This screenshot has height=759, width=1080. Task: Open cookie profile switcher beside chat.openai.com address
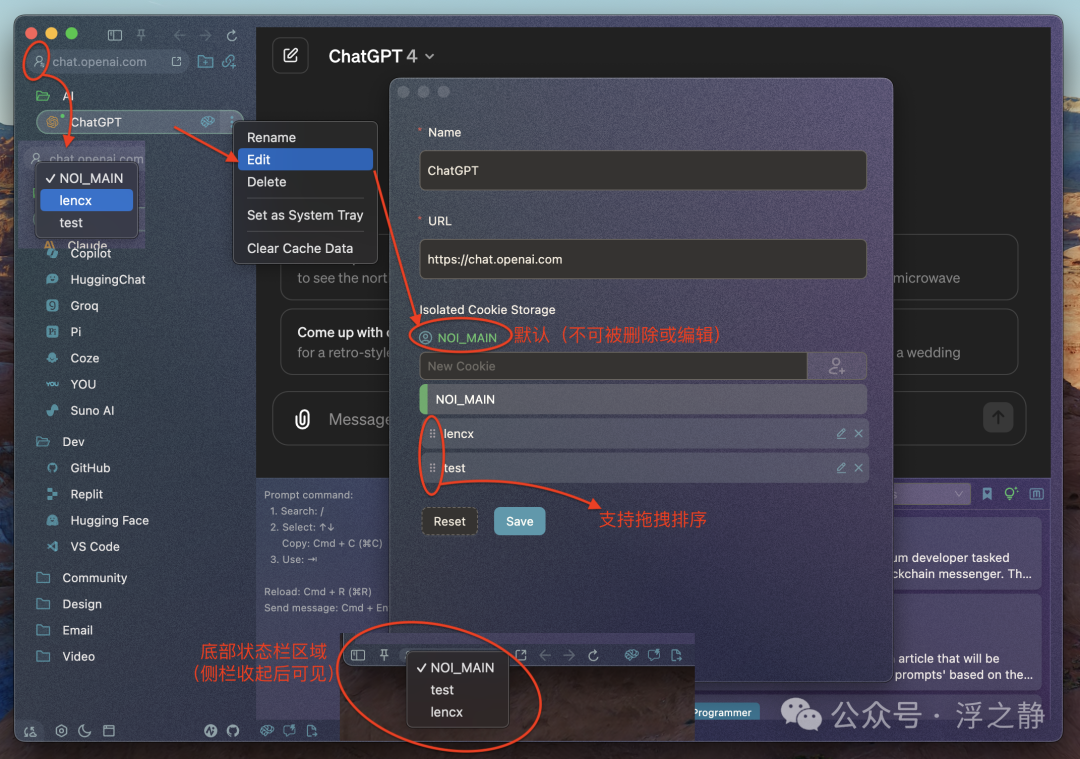39,61
